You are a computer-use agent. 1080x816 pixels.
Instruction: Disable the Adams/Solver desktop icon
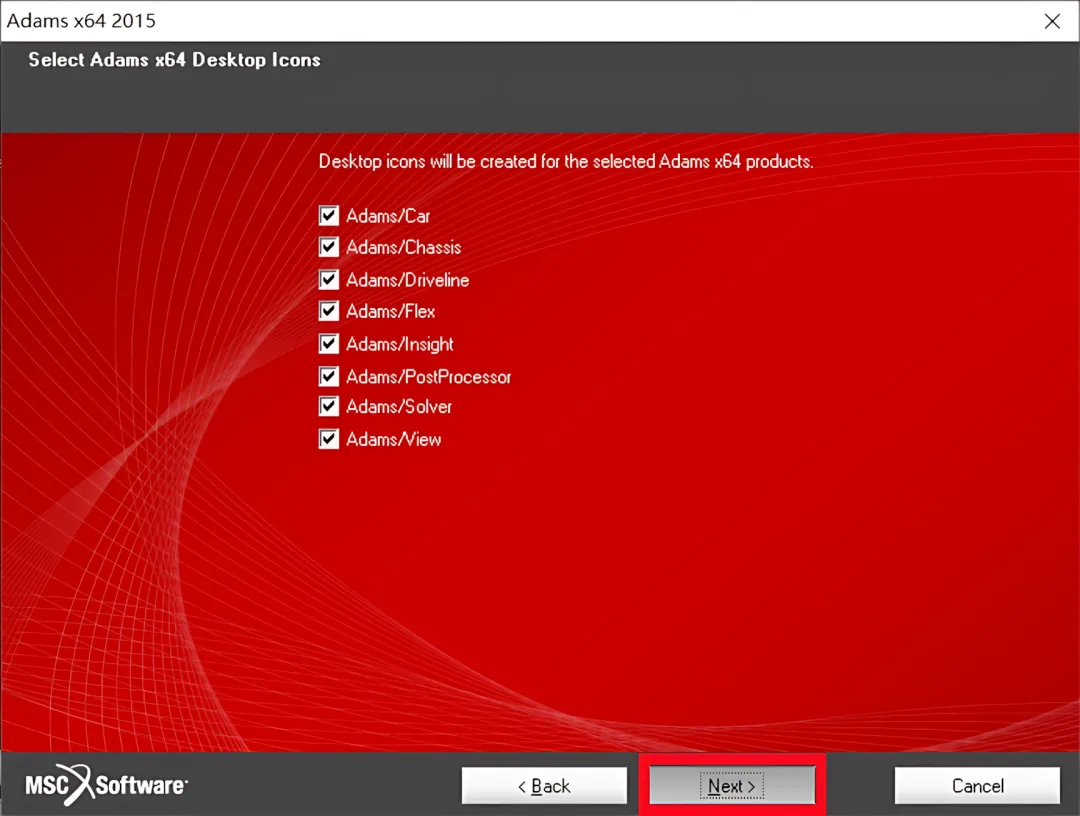tap(329, 406)
